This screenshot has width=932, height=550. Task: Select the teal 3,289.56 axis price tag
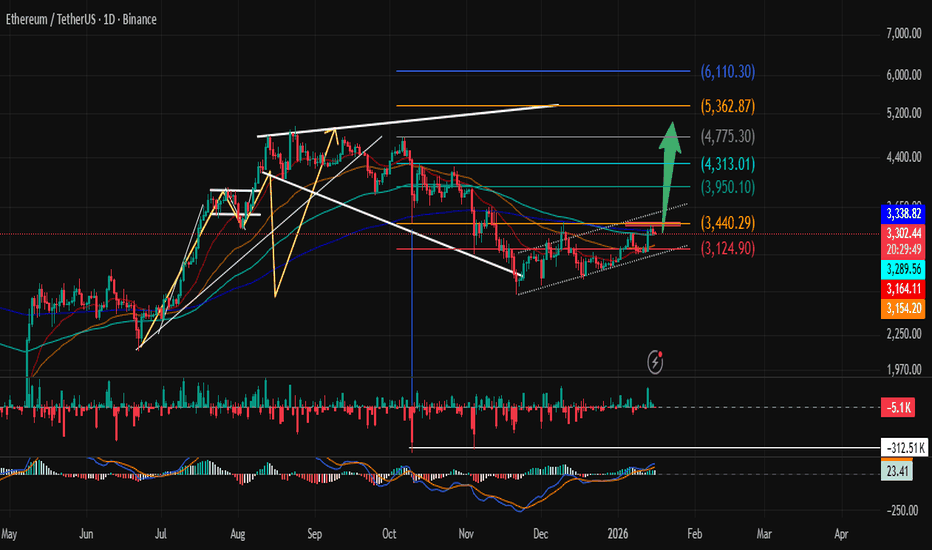pos(904,271)
